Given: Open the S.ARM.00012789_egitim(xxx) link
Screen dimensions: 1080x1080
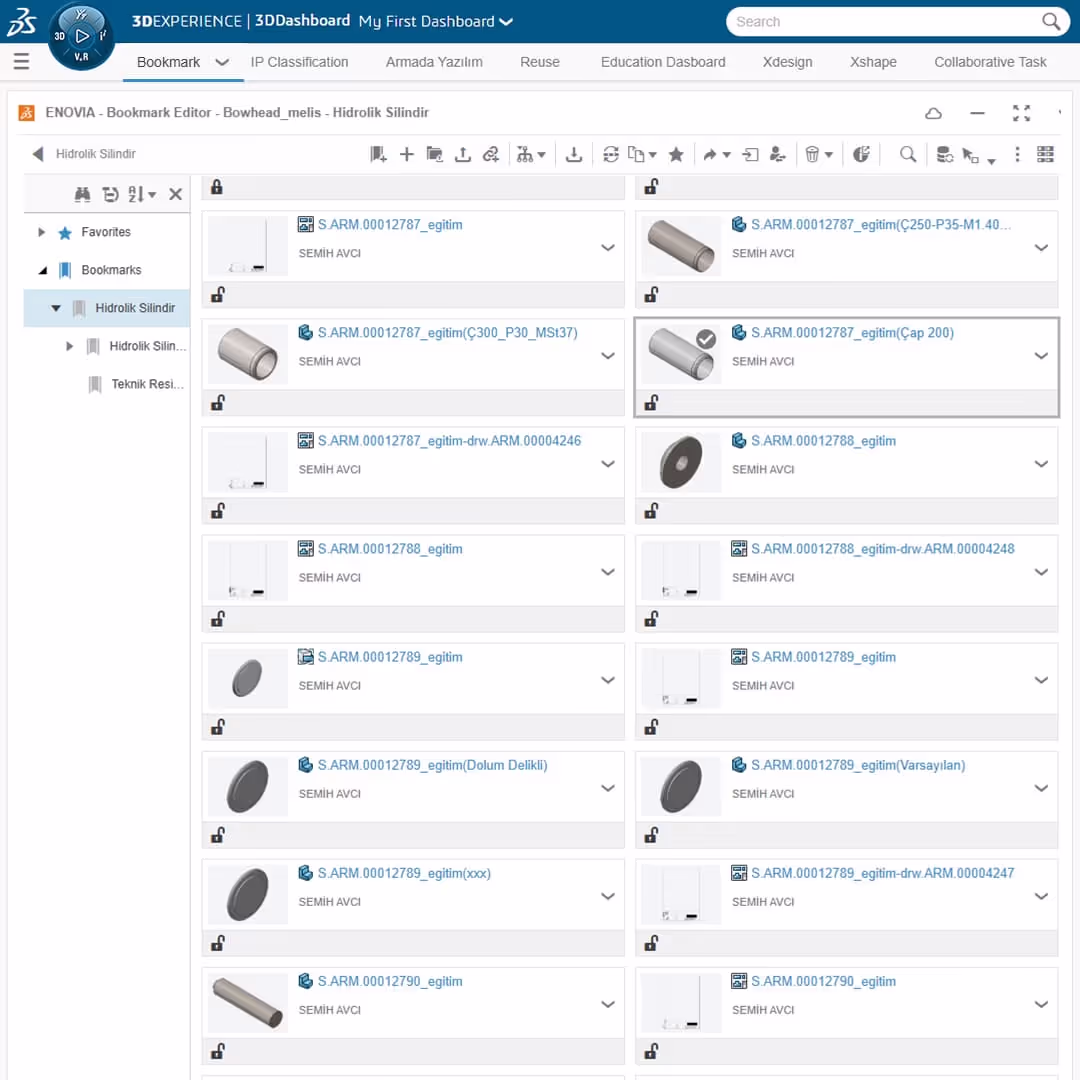Looking at the screenshot, I should (x=404, y=873).
